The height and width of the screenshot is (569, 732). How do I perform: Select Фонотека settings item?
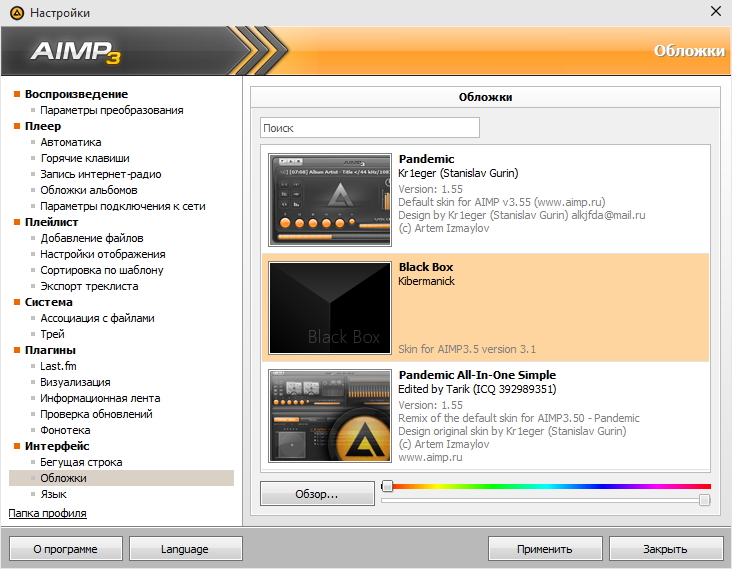[x=65, y=430]
